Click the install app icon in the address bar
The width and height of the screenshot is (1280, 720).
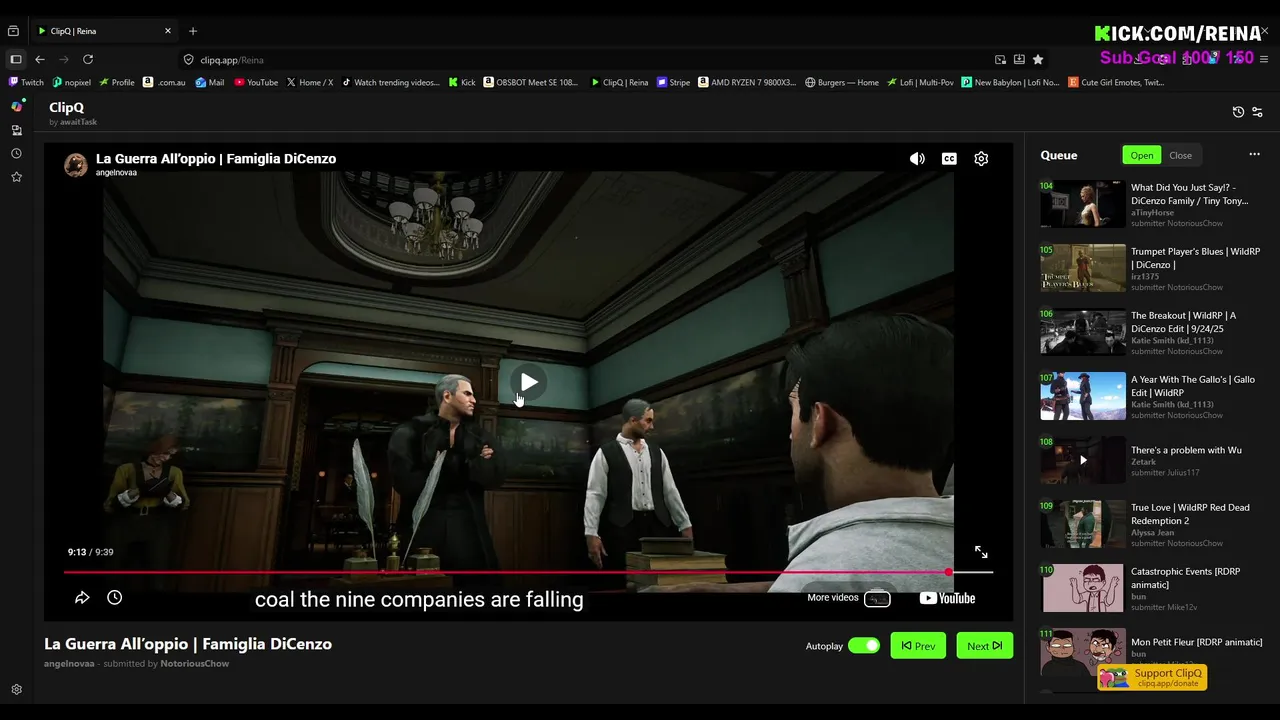point(1019,60)
